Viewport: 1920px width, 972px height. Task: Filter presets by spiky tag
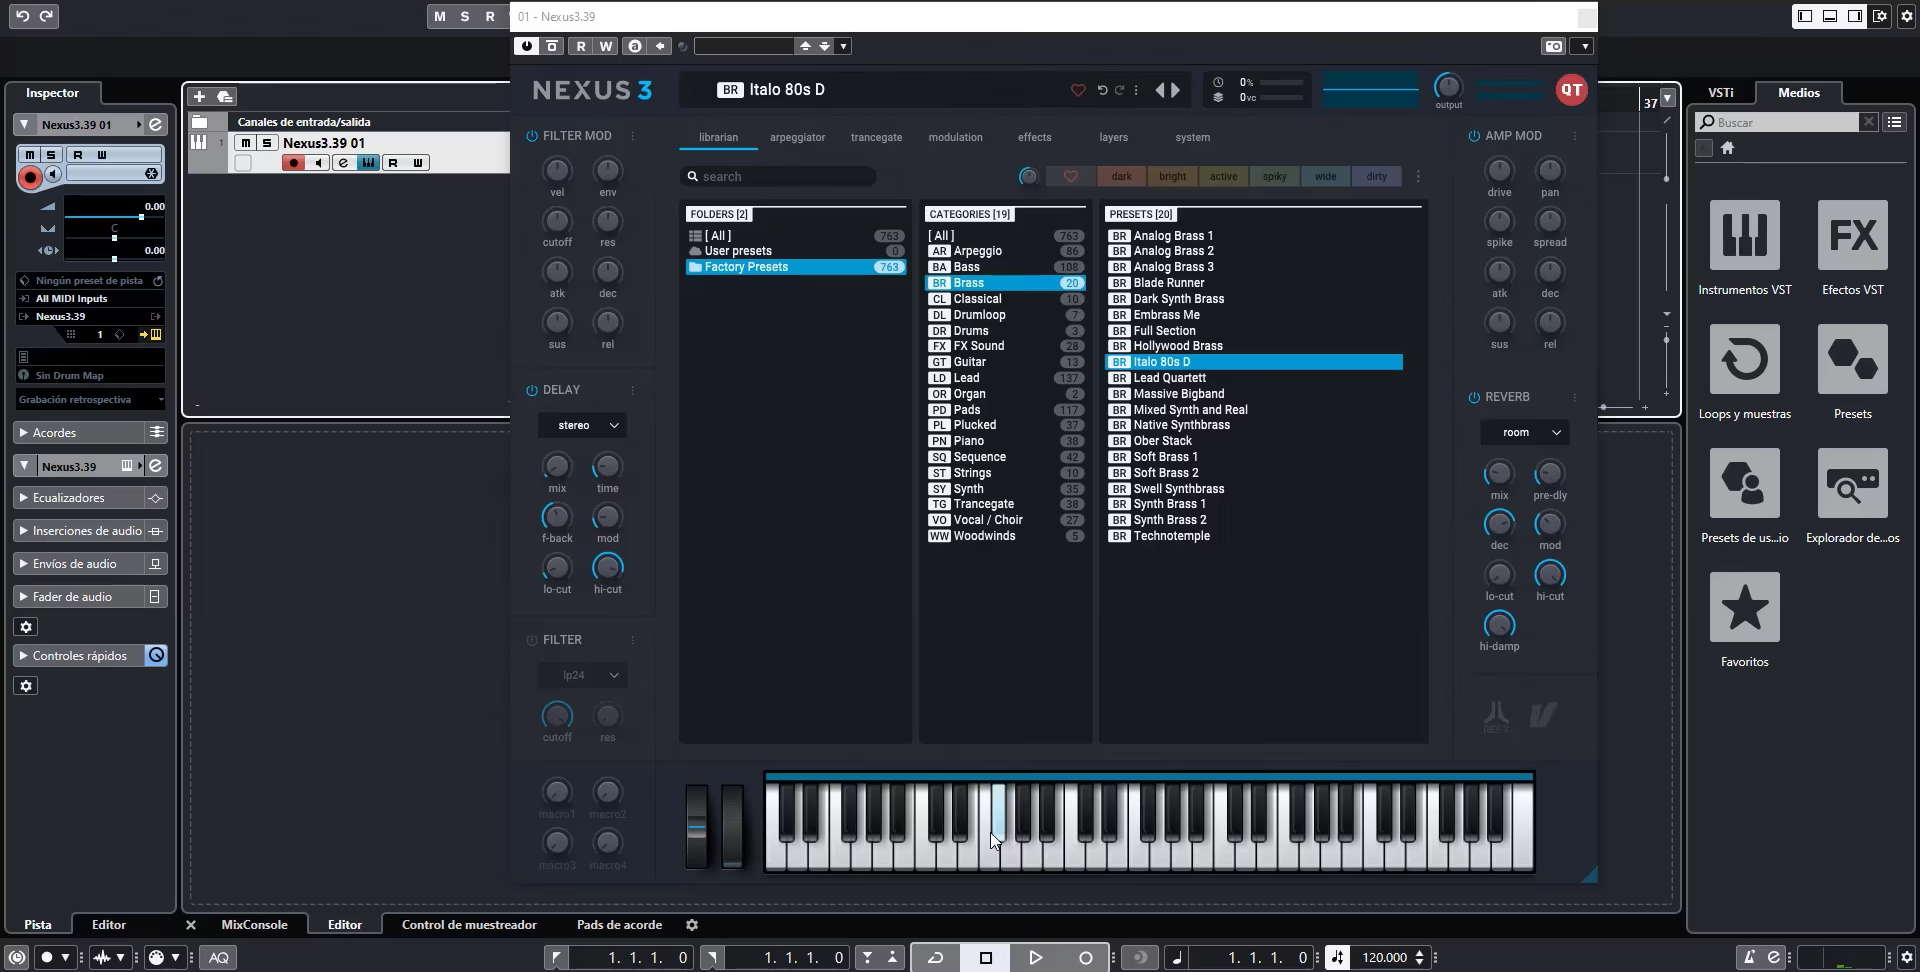pyautogui.click(x=1274, y=176)
